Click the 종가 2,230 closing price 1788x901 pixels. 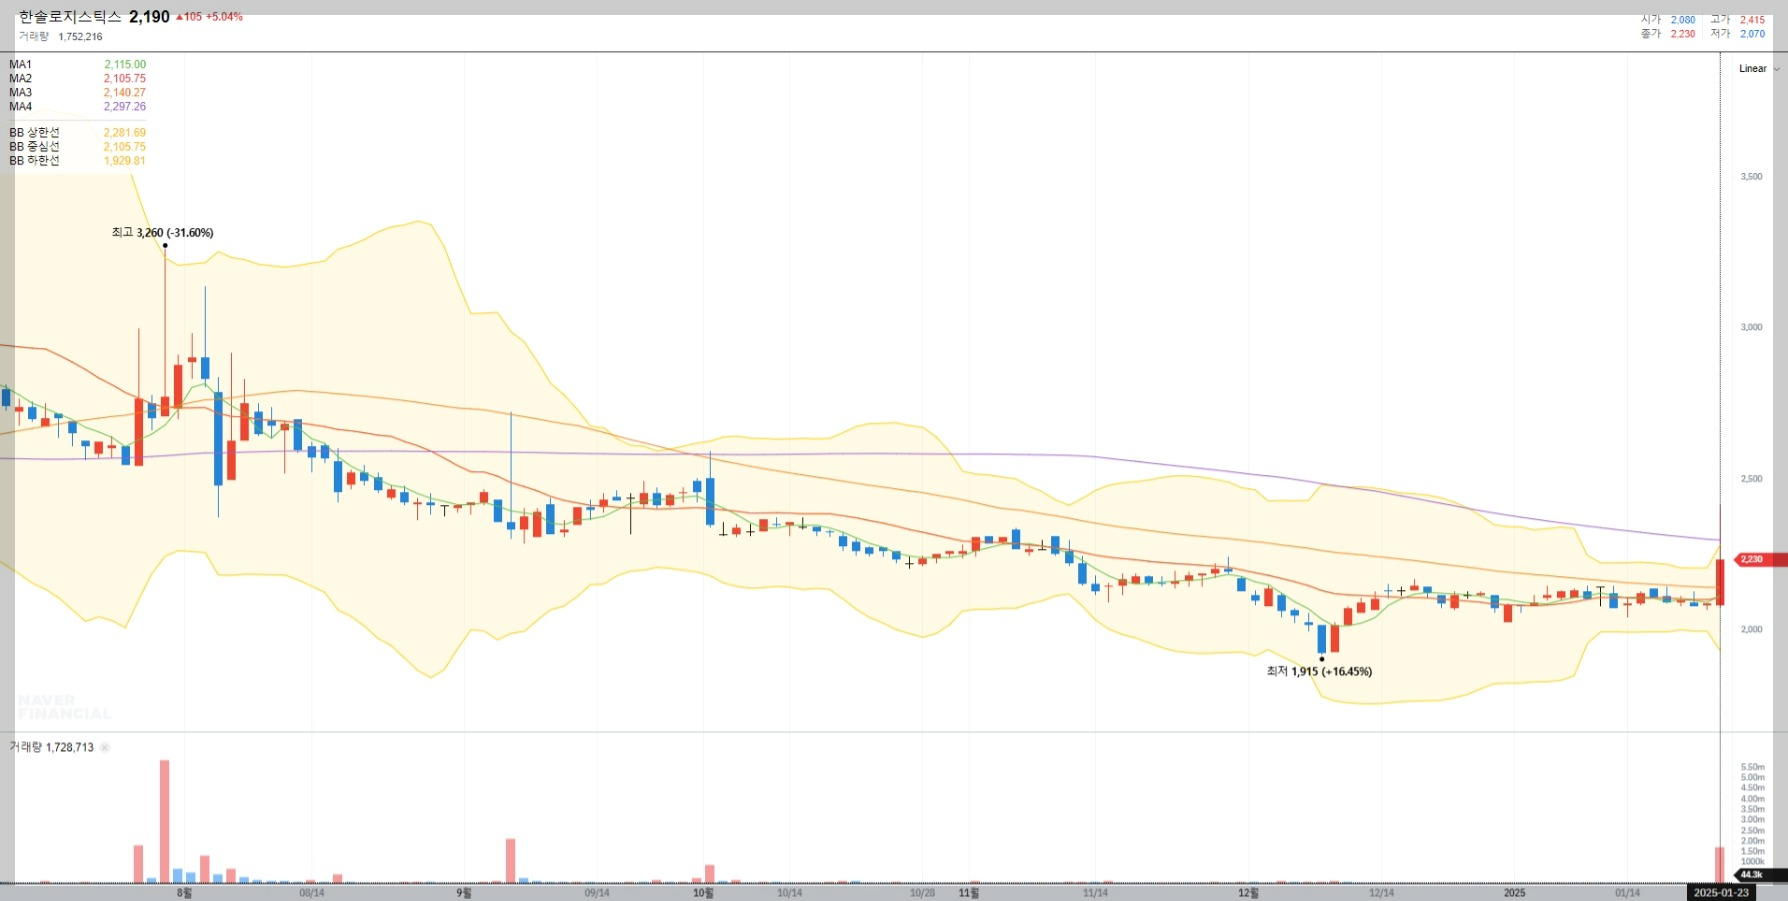pyautogui.click(x=1668, y=34)
